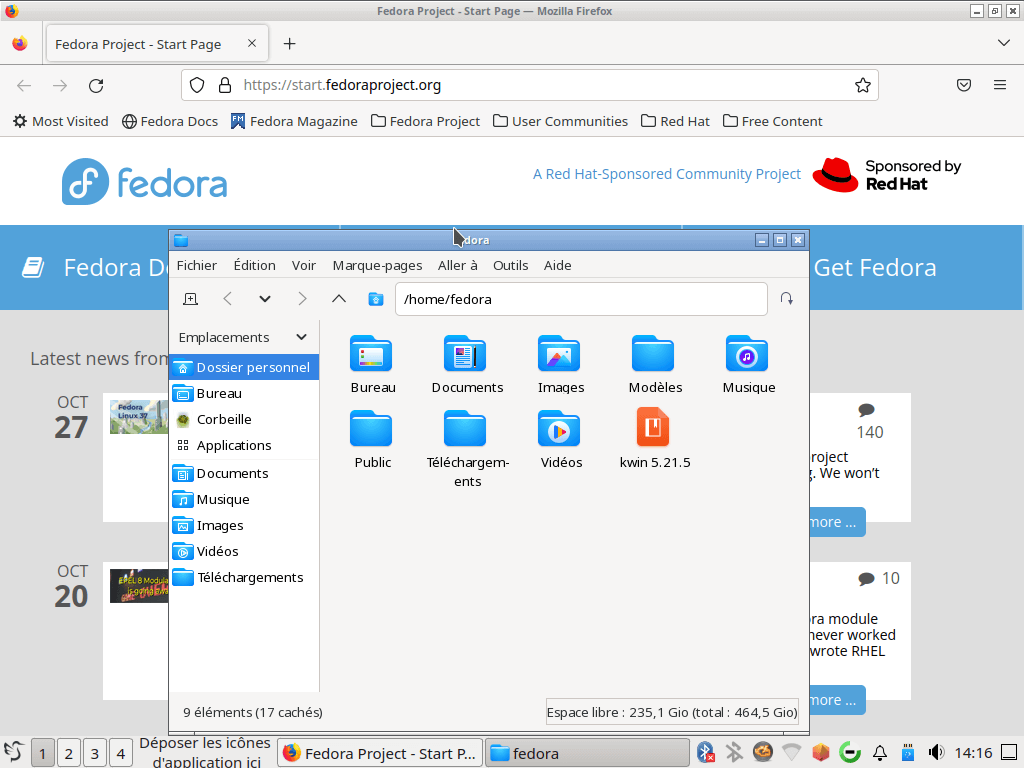This screenshot has height=768, width=1024.
Task: Open the Outils menu
Action: tap(511, 265)
